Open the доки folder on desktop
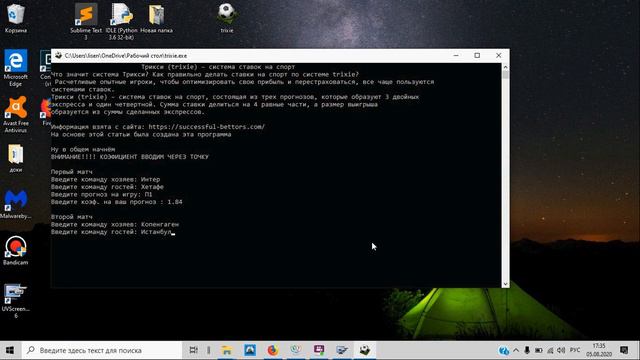The image size is (640, 360). (x=16, y=158)
